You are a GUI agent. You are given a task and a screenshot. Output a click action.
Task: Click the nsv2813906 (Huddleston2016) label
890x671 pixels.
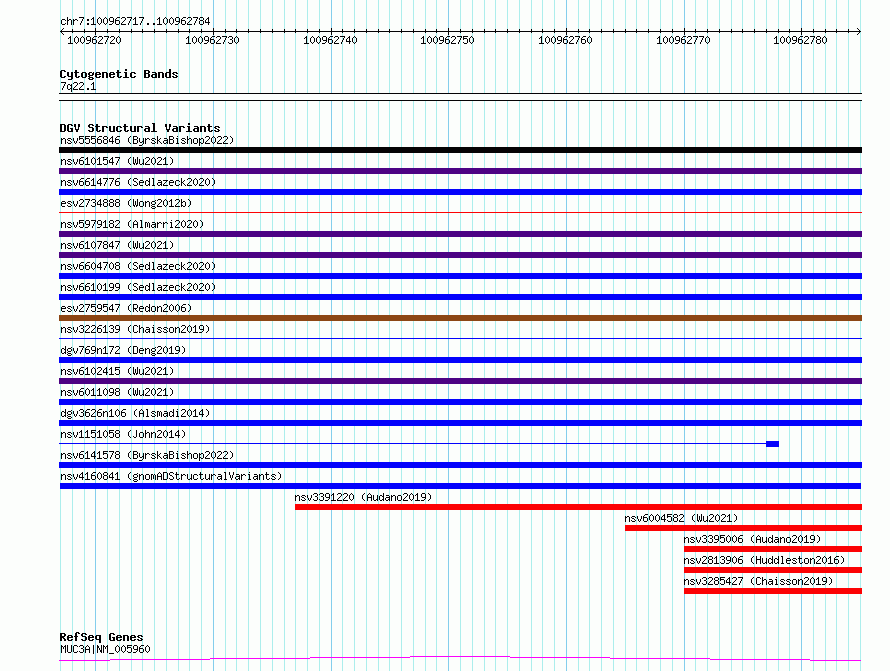(764, 560)
